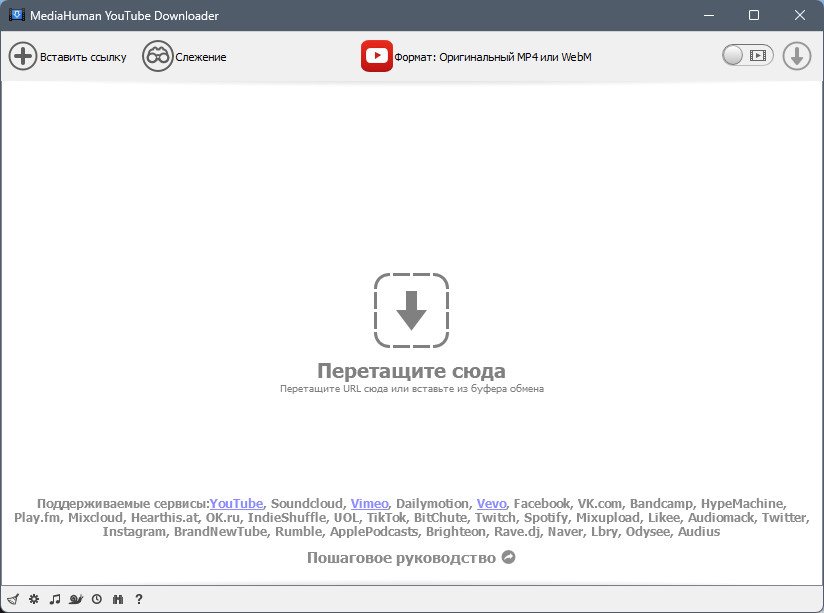Click the music note icon

click(55, 599)
